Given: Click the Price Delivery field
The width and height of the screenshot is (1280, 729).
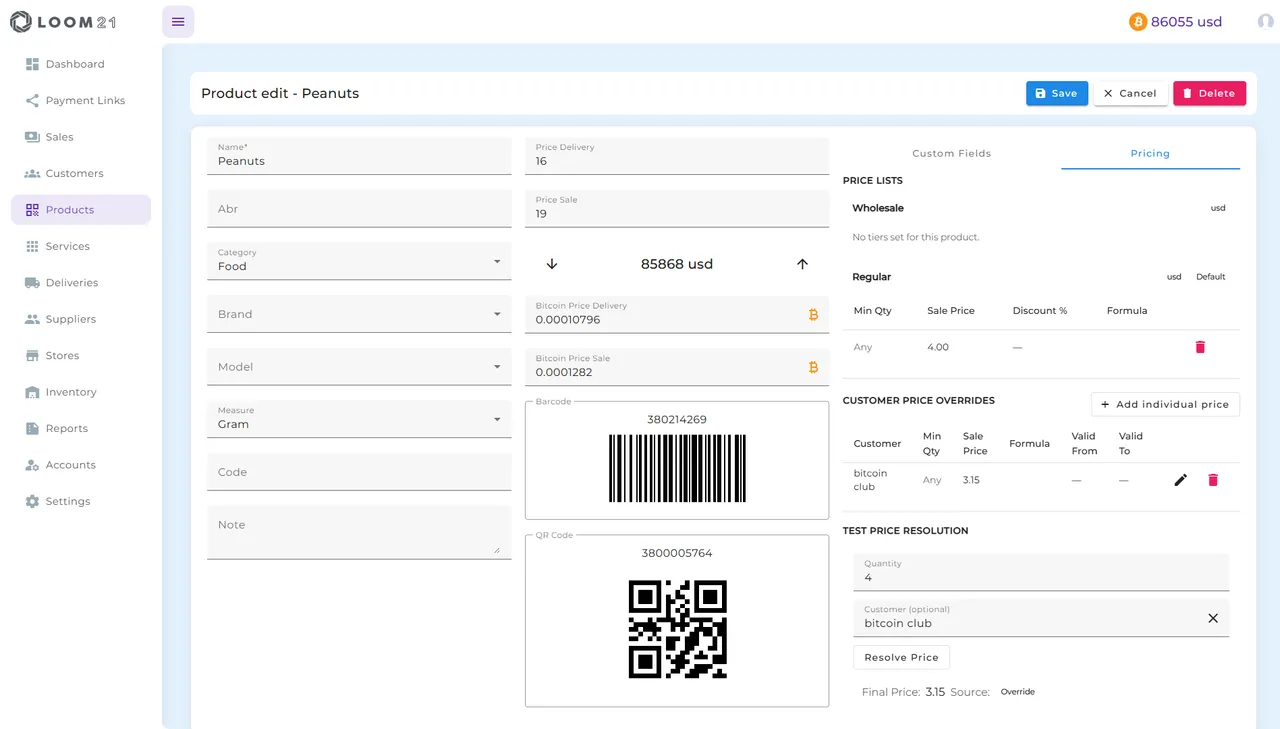Looking at the screenshot, I should point(677,156).
